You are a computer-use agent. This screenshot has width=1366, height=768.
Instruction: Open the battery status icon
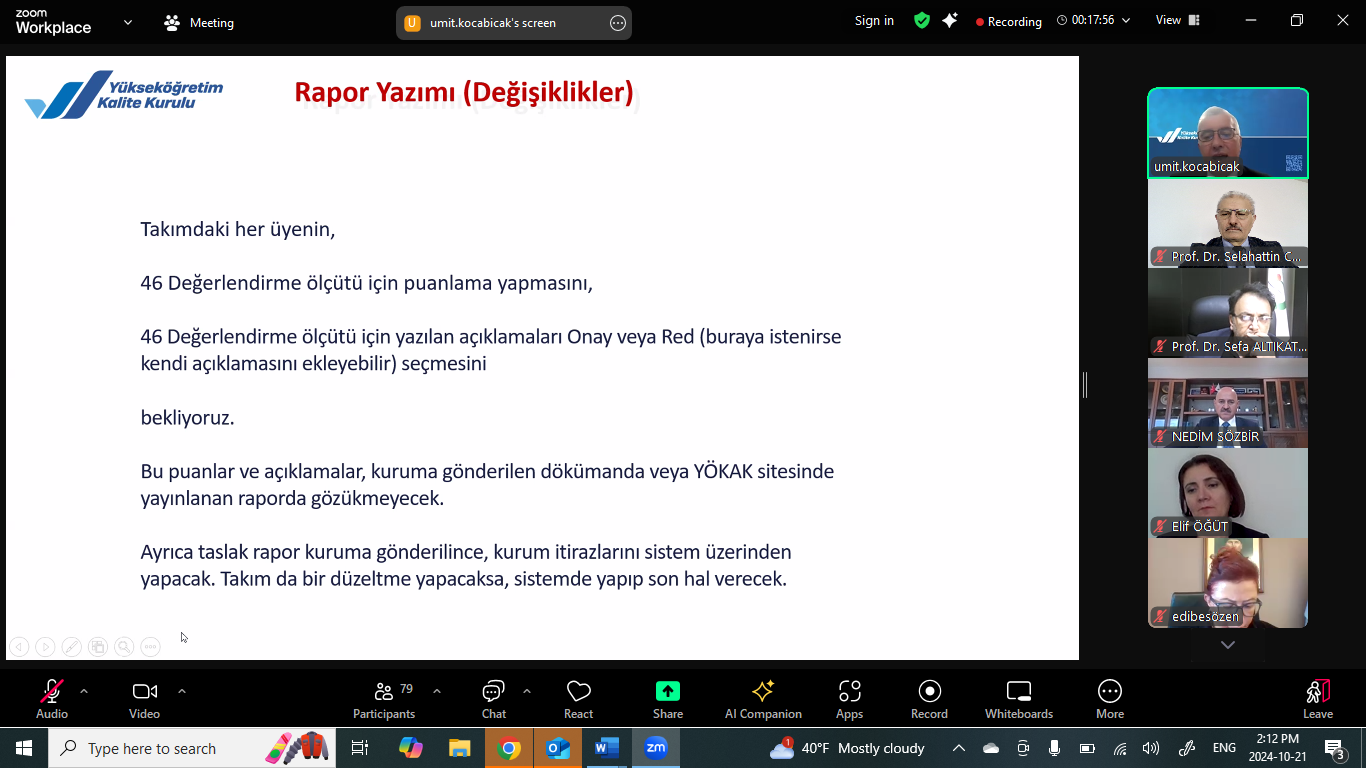click(x=1087, y=748)
